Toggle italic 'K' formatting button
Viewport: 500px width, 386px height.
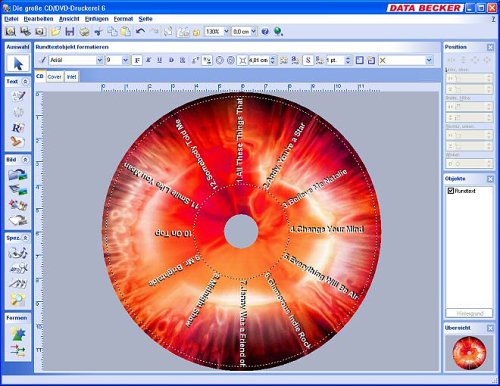pos(148,60)
